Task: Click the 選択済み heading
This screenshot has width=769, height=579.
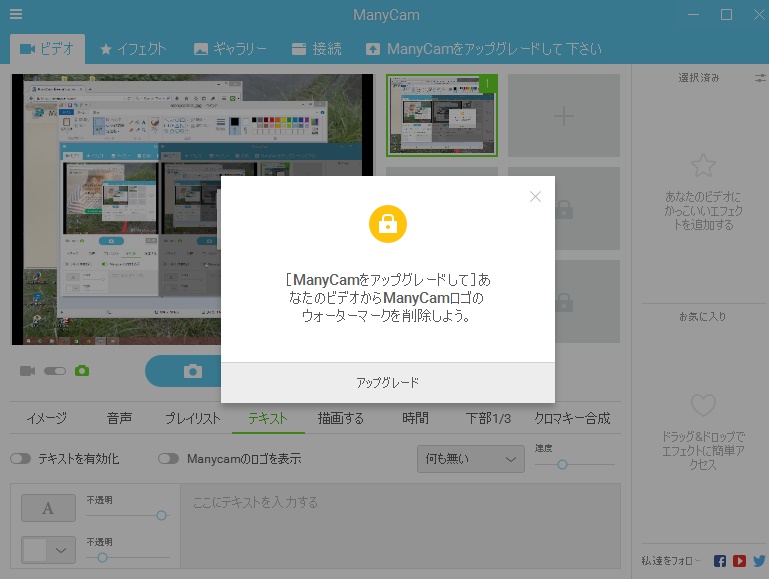Action: (x=699, y=77)
